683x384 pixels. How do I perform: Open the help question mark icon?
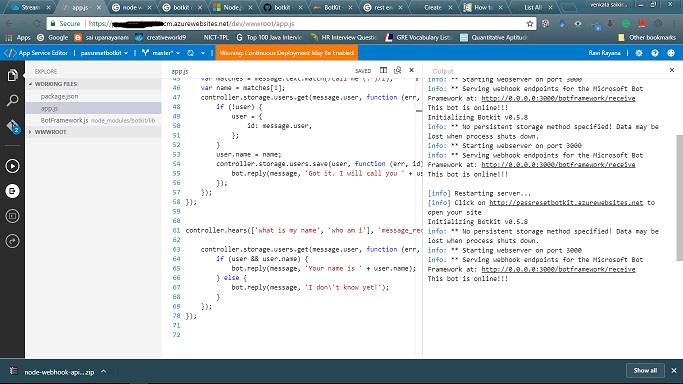click(655, 53)
